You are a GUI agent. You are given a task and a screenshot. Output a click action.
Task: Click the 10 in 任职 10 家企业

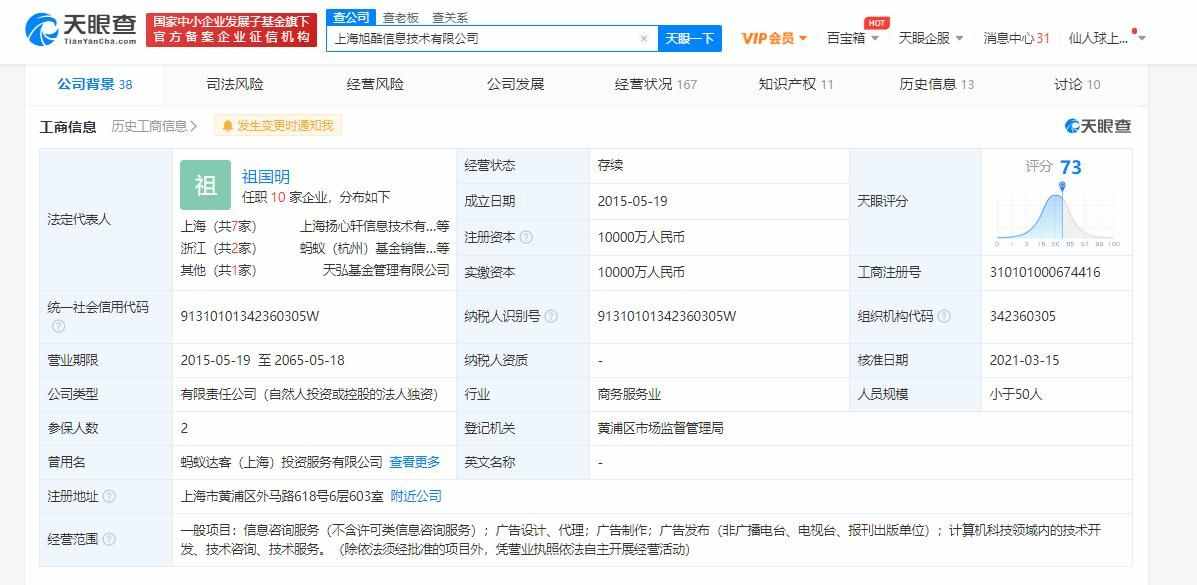(x=278, y=197)
